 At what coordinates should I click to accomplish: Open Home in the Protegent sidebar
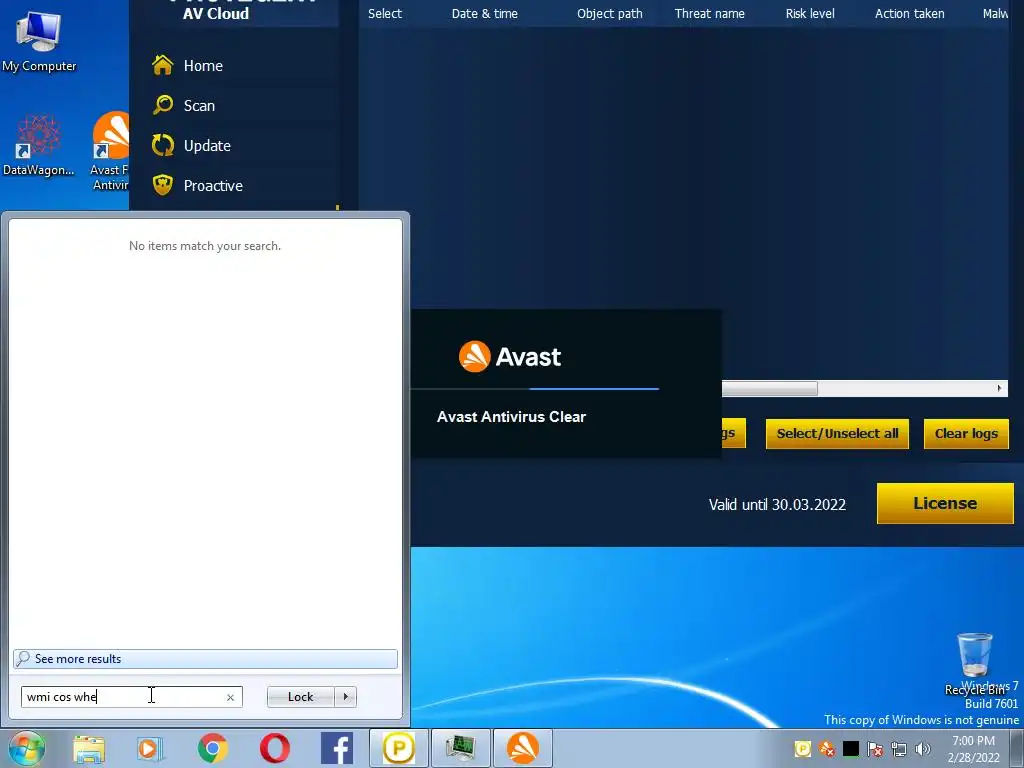(203, 66)
